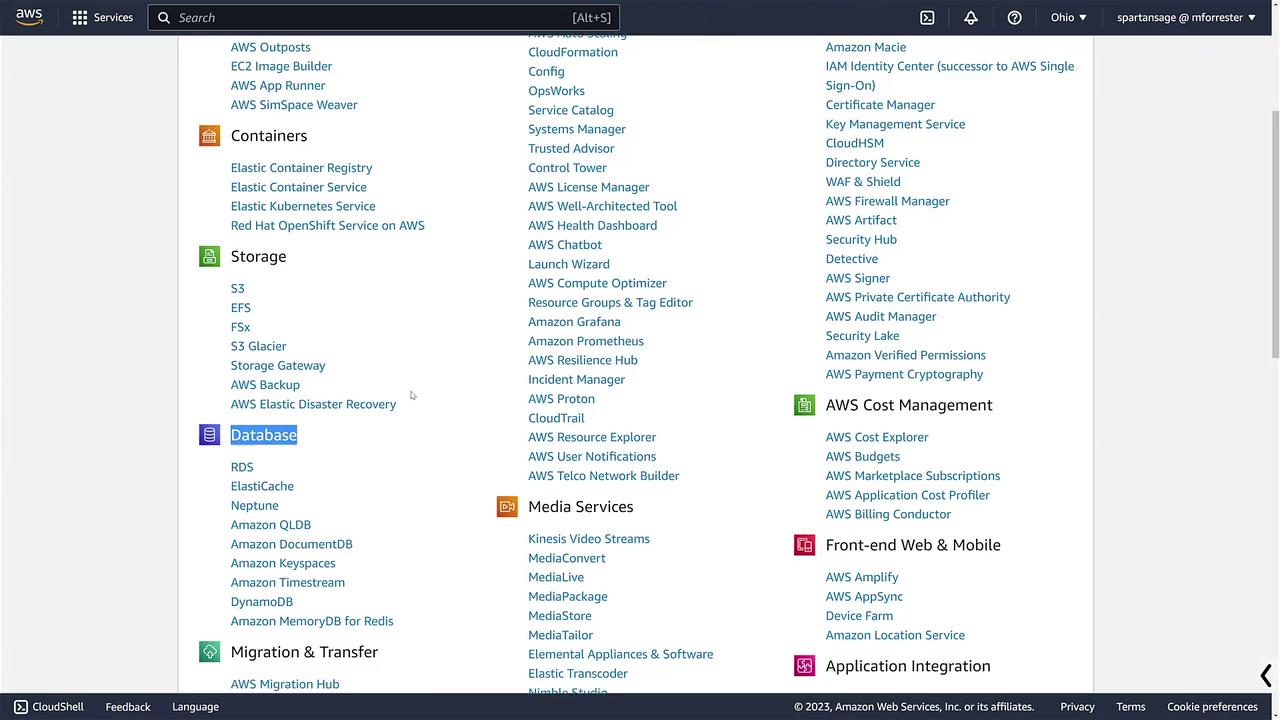Click the AWS Cost Management category icon

coord(804,405)
